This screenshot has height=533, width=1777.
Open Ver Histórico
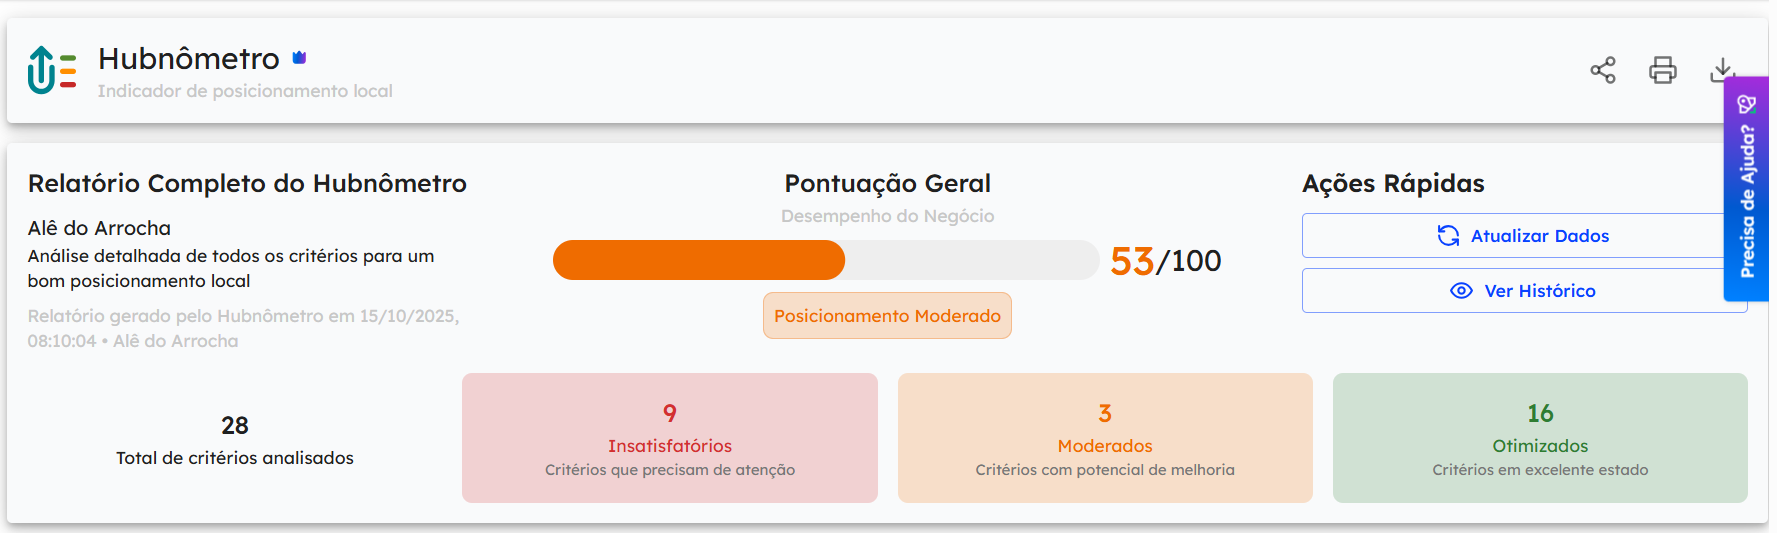(x=1522, y=291)
